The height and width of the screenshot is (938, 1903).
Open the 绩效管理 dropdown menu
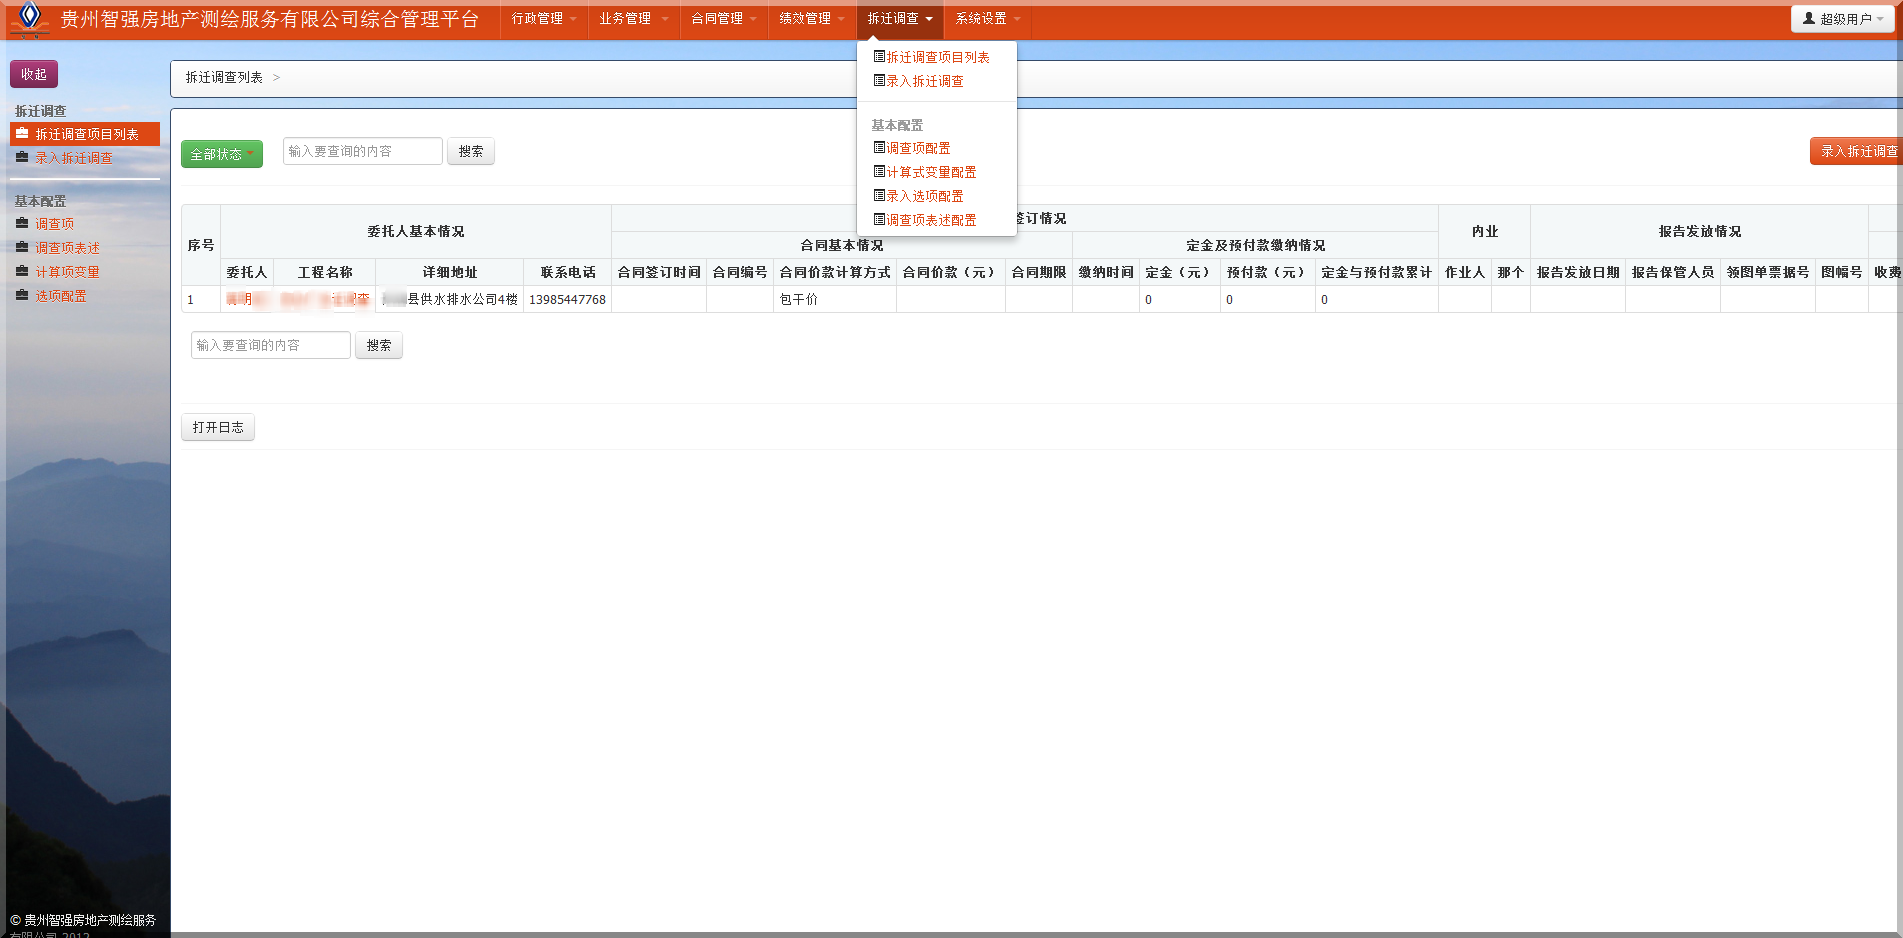(x=812, y=19)
